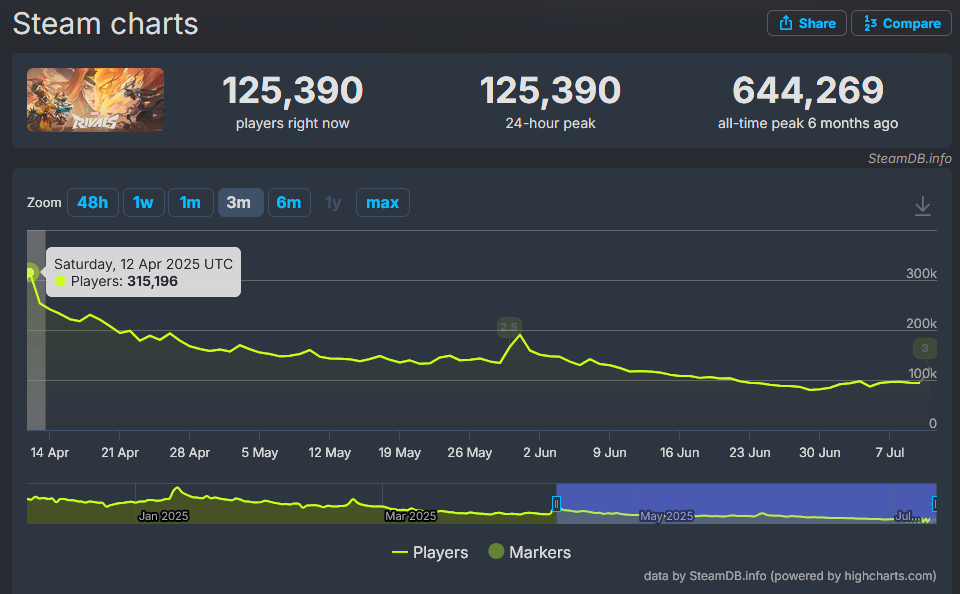The width and height of the screenshot is (960, 594).
Task: Click the 2.5 marker on the chart
Action: tap(509, 327)
